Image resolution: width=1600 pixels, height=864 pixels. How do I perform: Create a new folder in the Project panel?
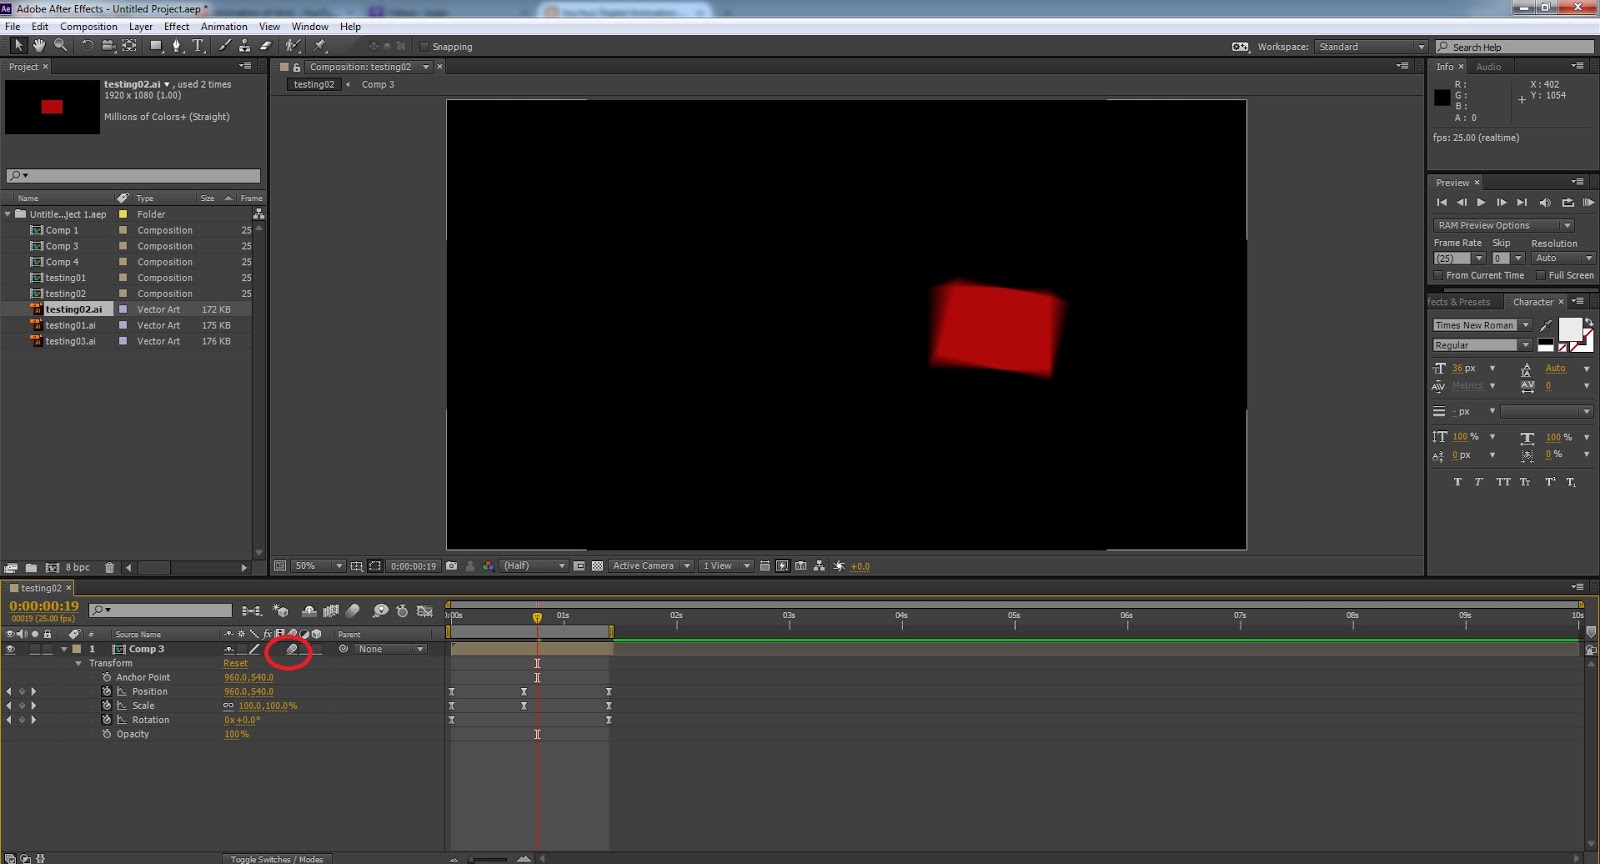pos(31,567)
